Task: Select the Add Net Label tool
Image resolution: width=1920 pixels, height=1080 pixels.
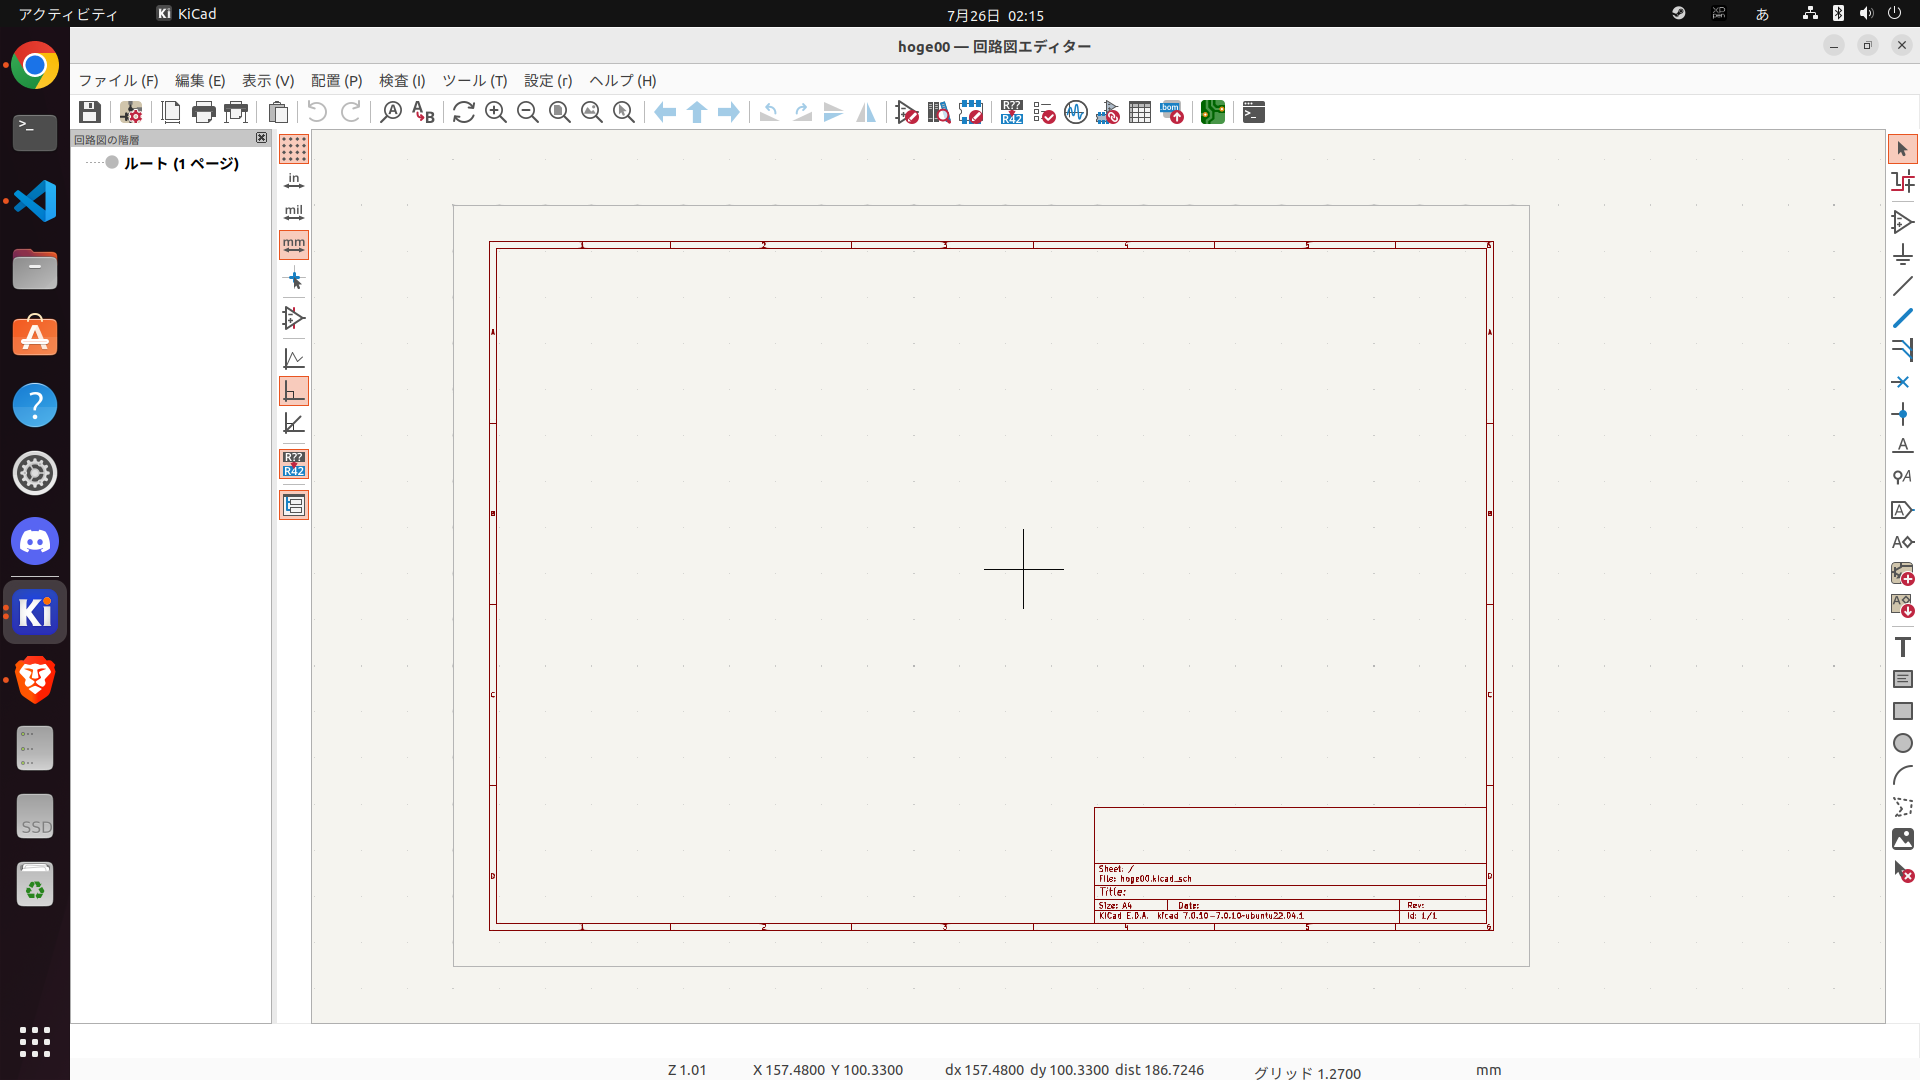Action: point(1902,445)
